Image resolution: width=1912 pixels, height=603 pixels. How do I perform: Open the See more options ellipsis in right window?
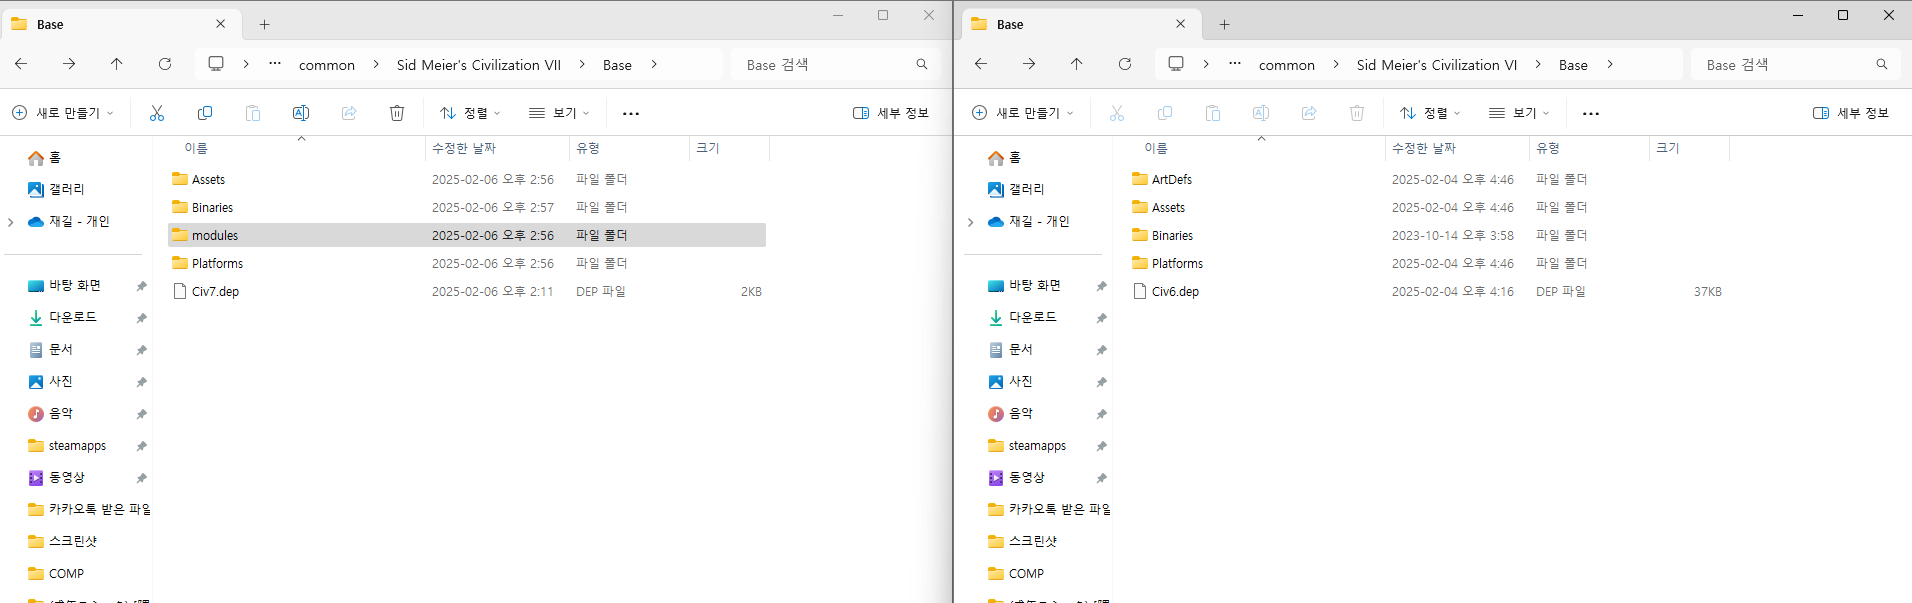click(x=1591, y=113)
